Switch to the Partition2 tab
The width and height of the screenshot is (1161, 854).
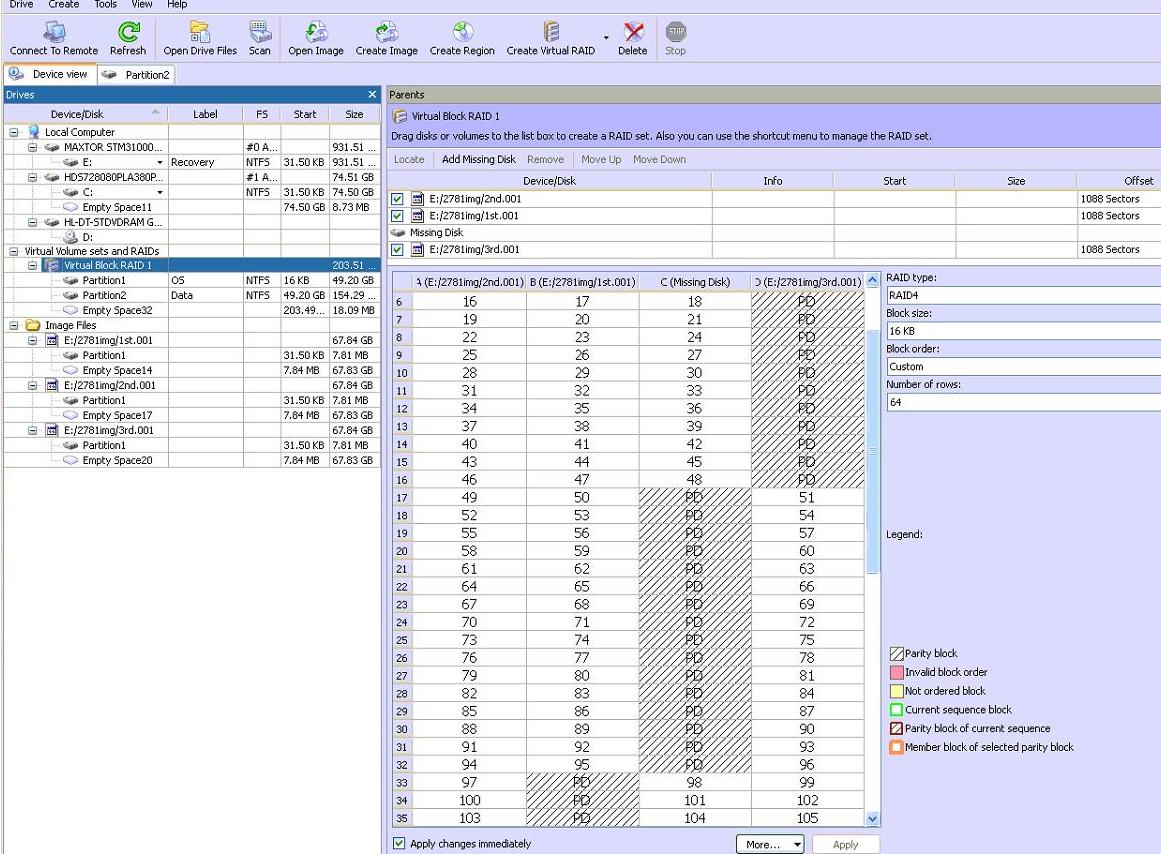pyautogui.click(x=137, y=75)
